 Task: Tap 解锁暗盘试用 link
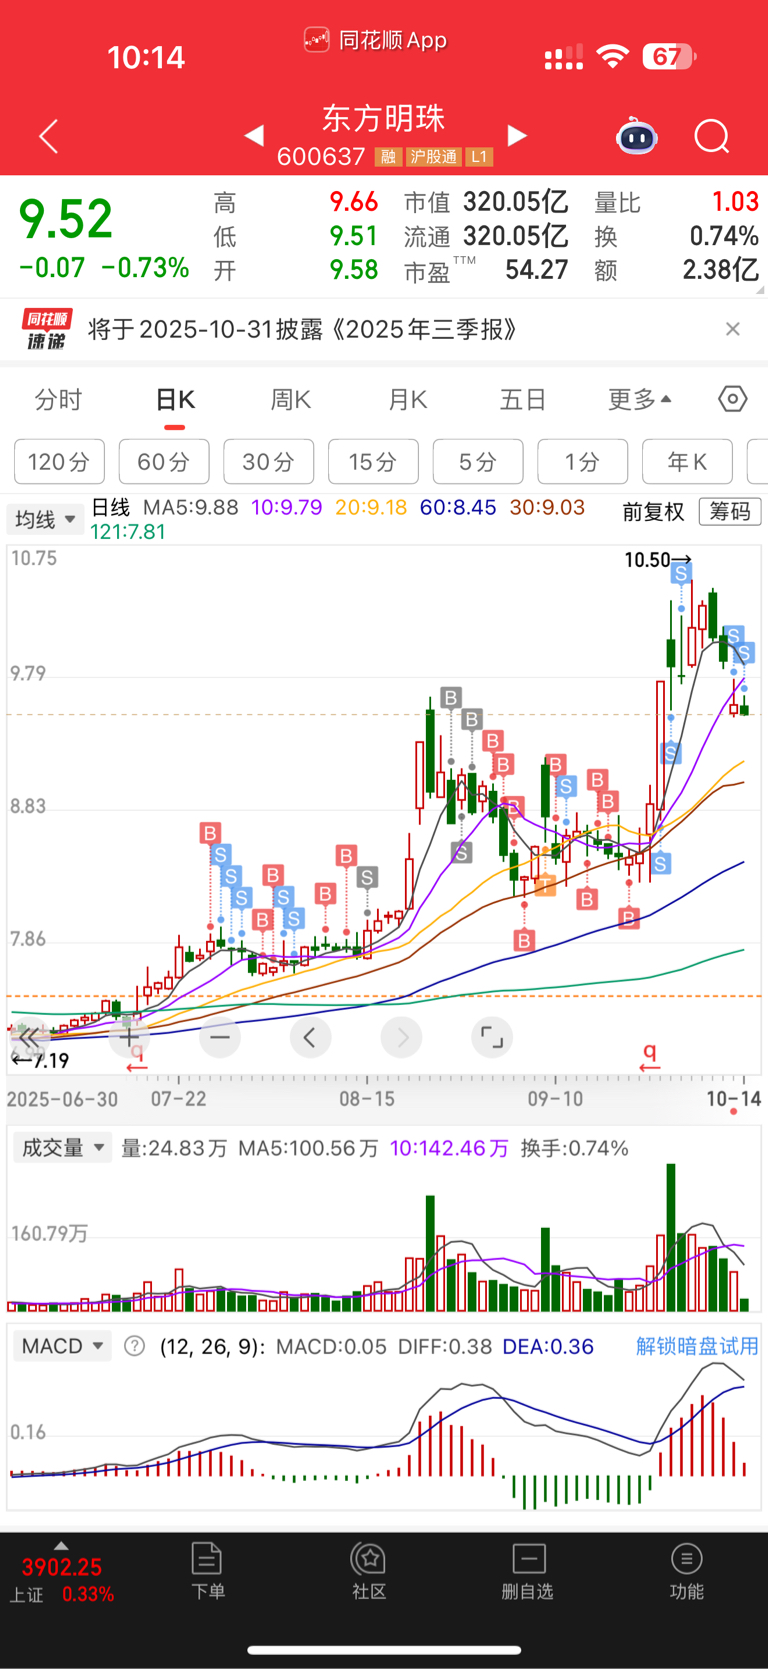tap(697, 1346)
